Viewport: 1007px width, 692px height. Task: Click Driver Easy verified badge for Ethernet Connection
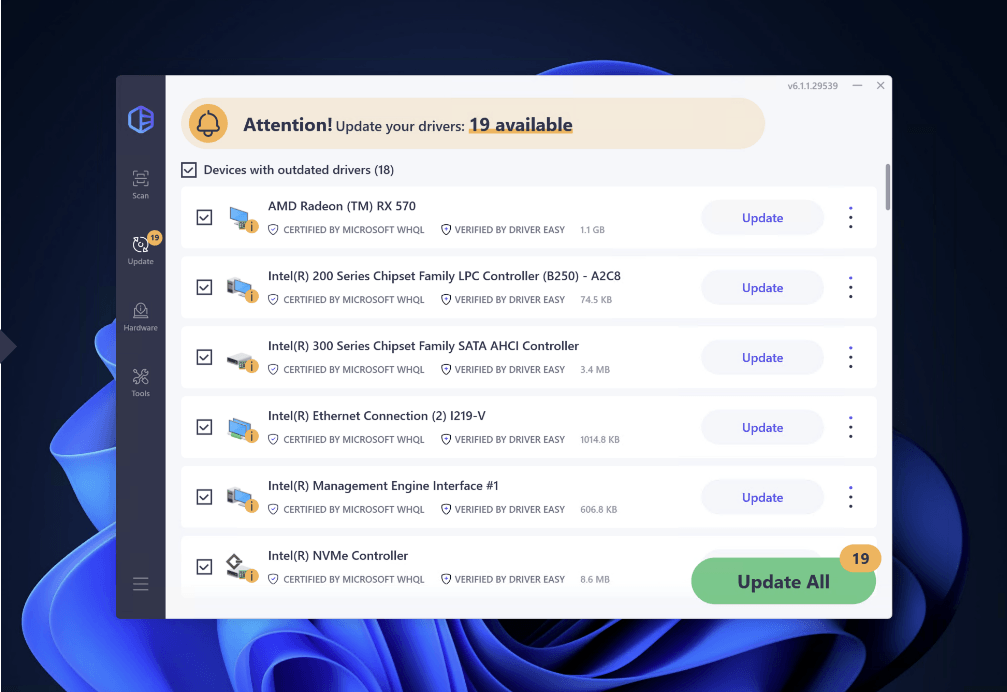(x=503, y=440)
